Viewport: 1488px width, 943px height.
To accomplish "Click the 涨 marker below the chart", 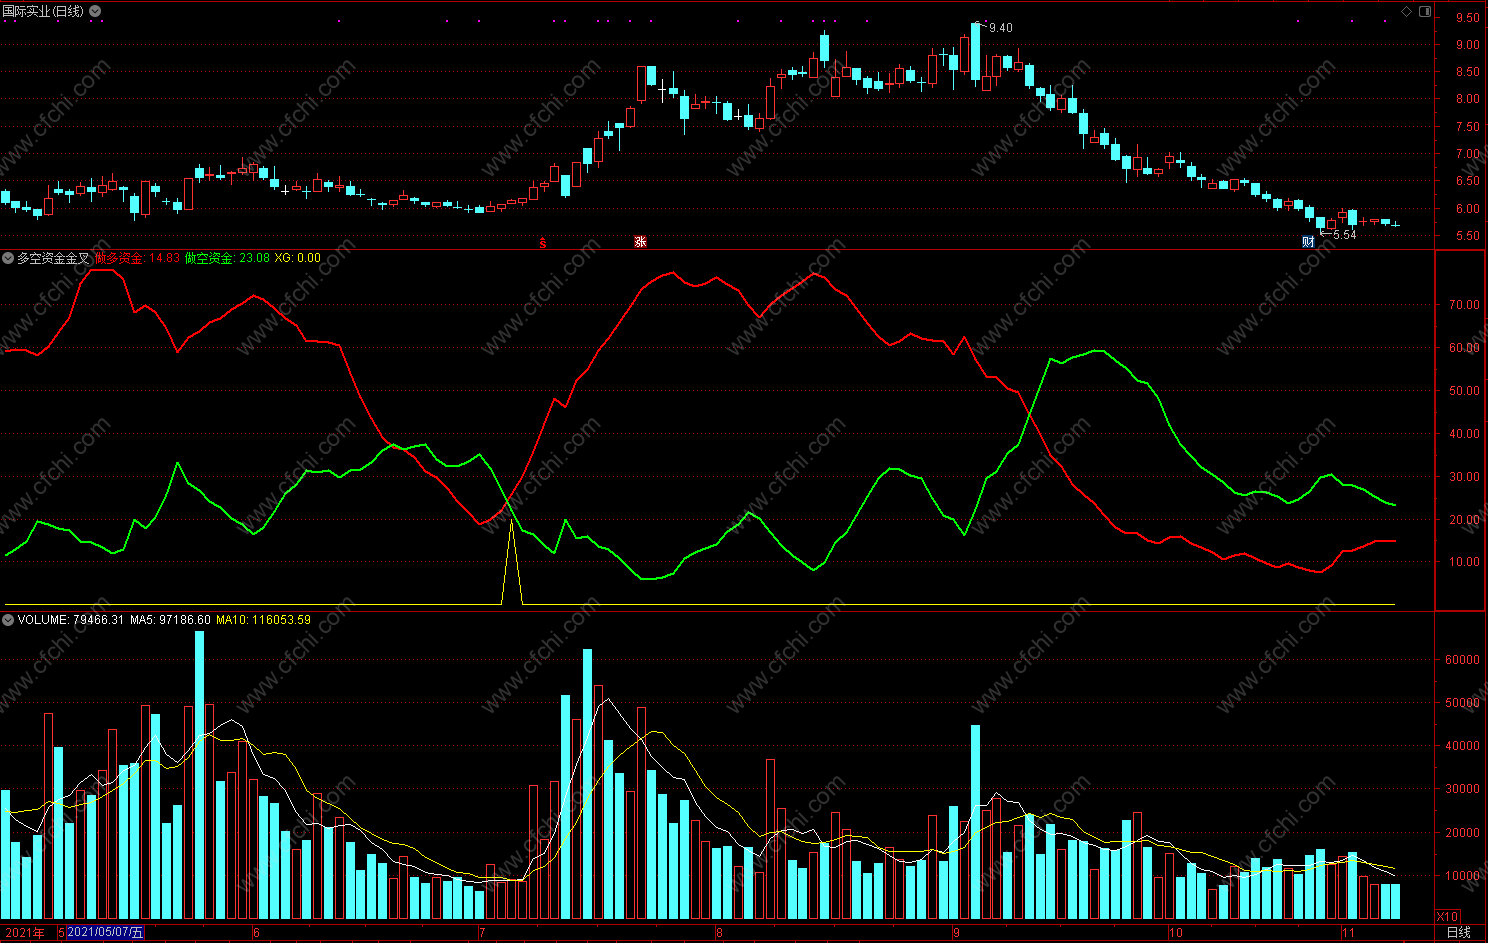I will 640,242.
